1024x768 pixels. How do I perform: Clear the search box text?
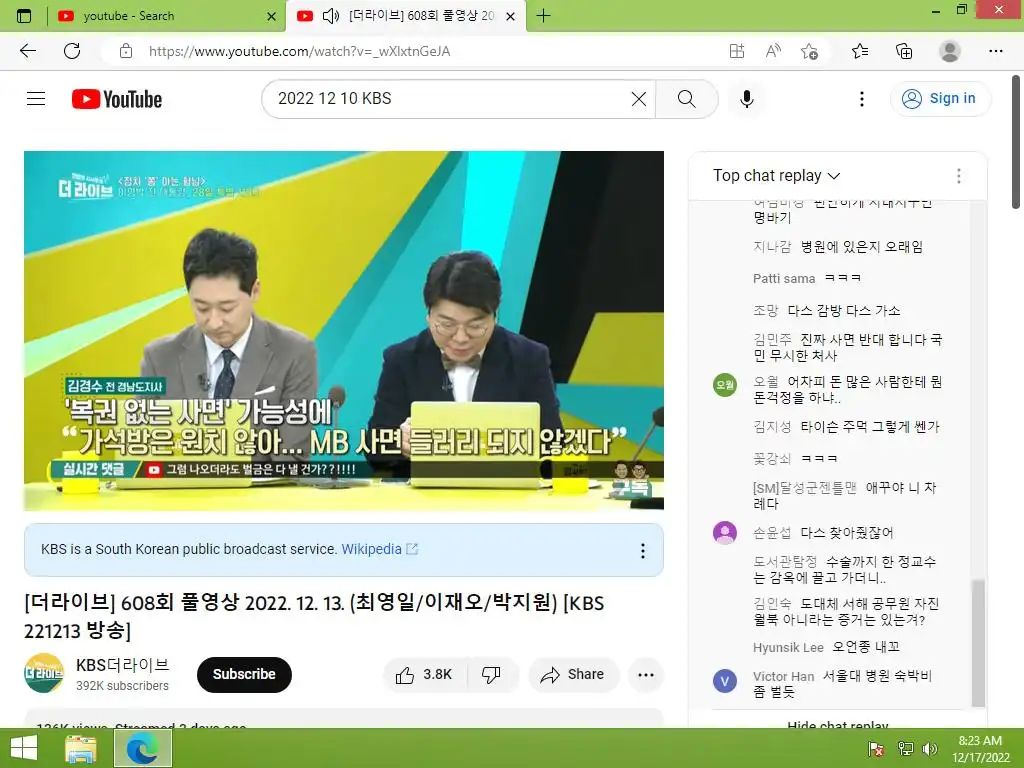(x=639, y=99)
